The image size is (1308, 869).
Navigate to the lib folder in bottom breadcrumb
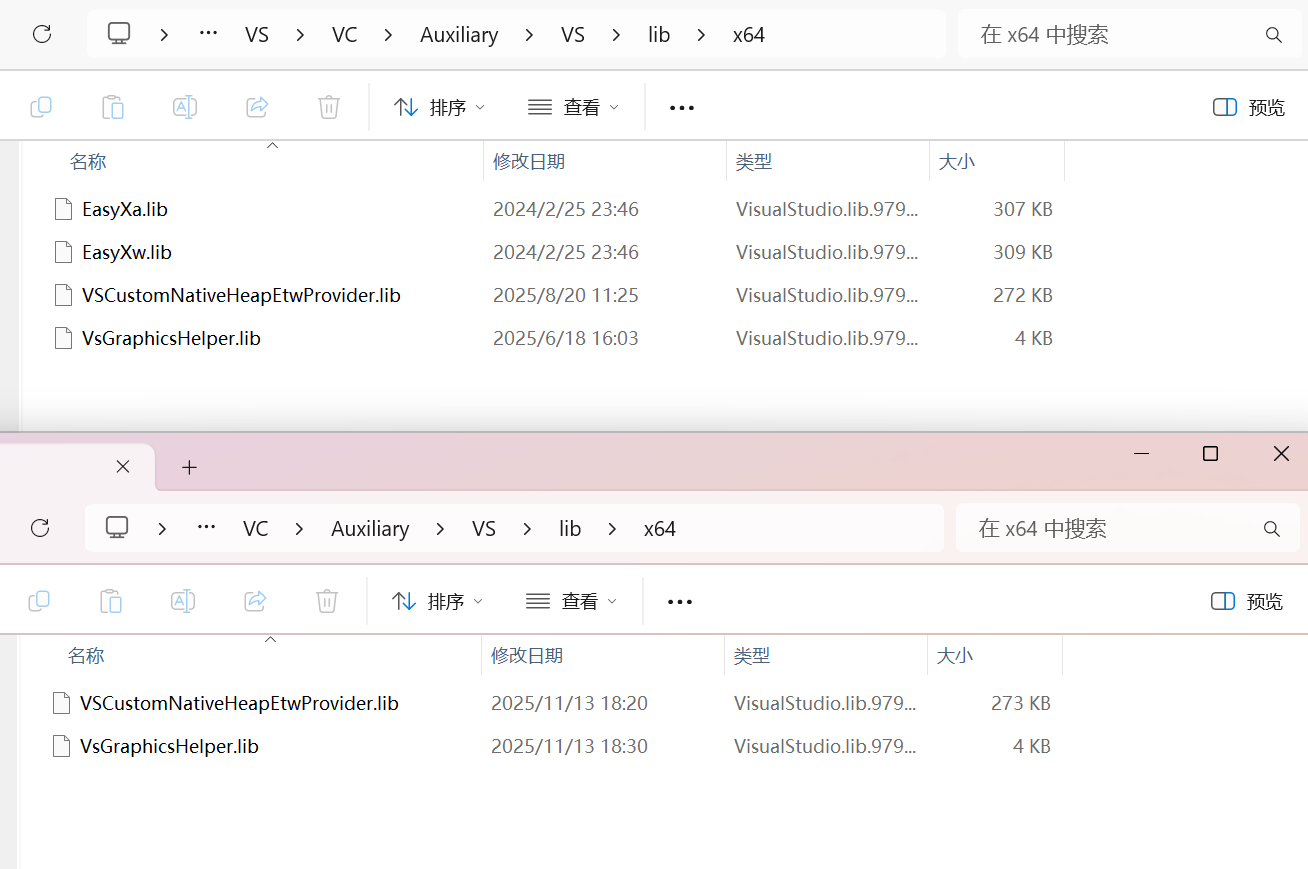(x=570, y=528)
